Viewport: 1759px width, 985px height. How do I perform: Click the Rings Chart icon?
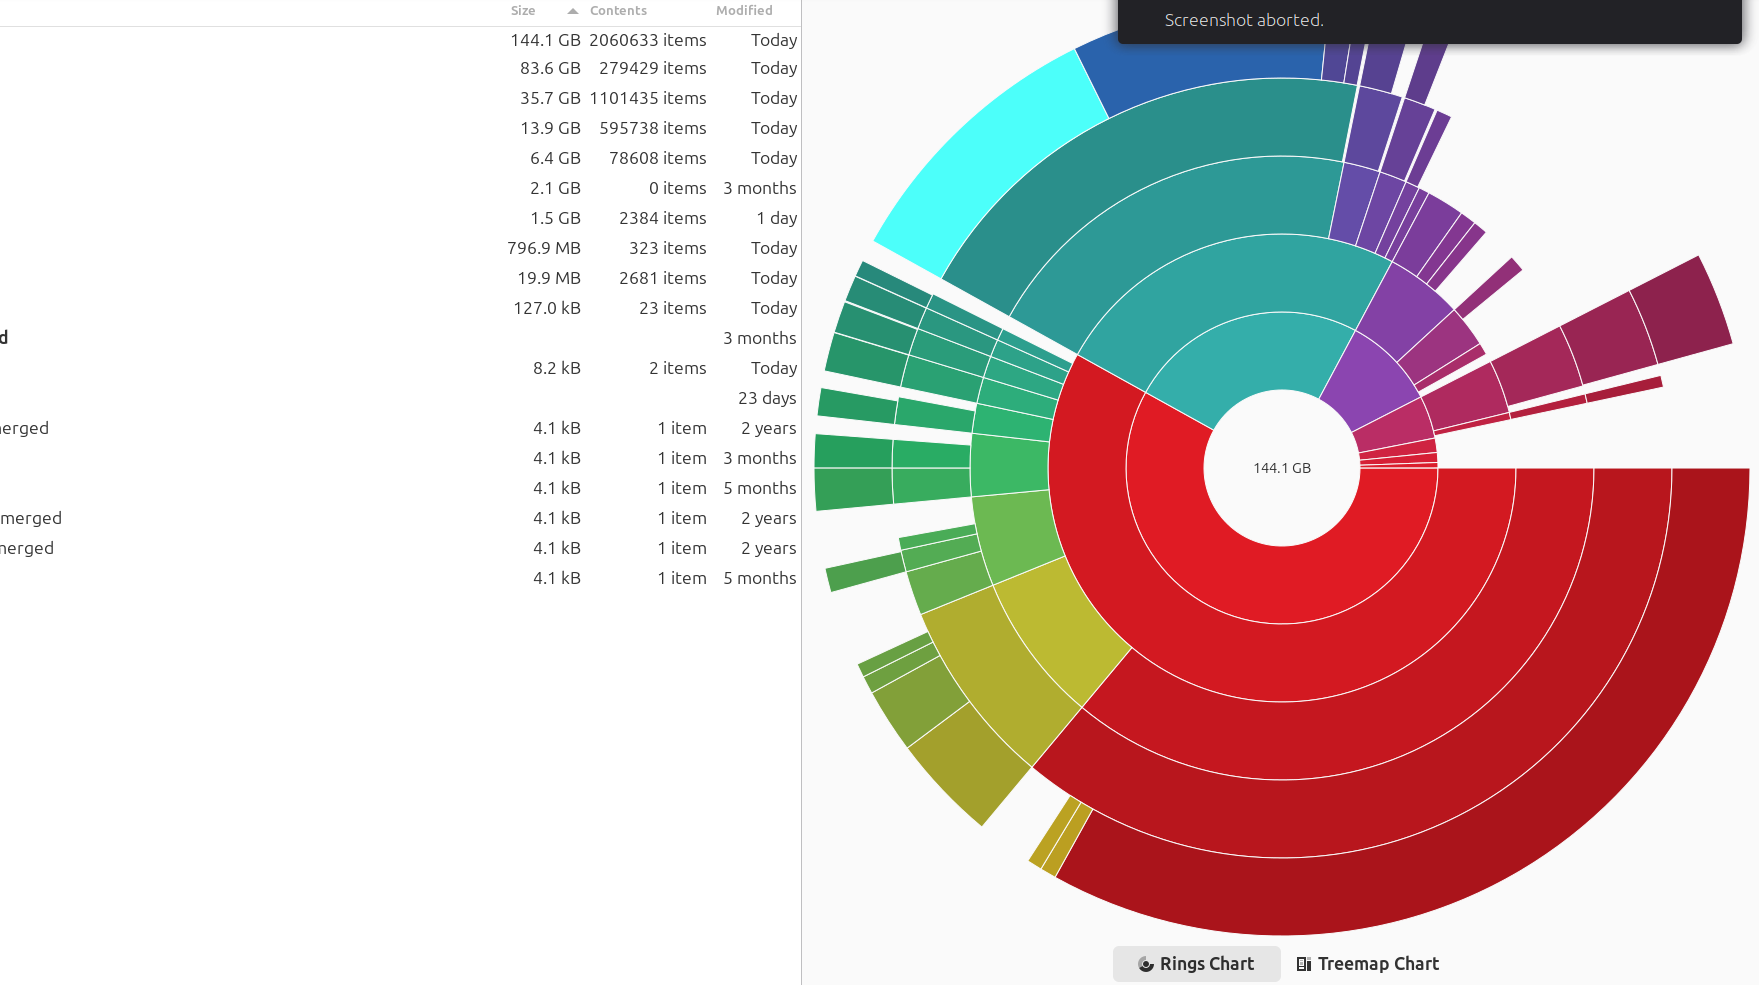coord(1146,964)
